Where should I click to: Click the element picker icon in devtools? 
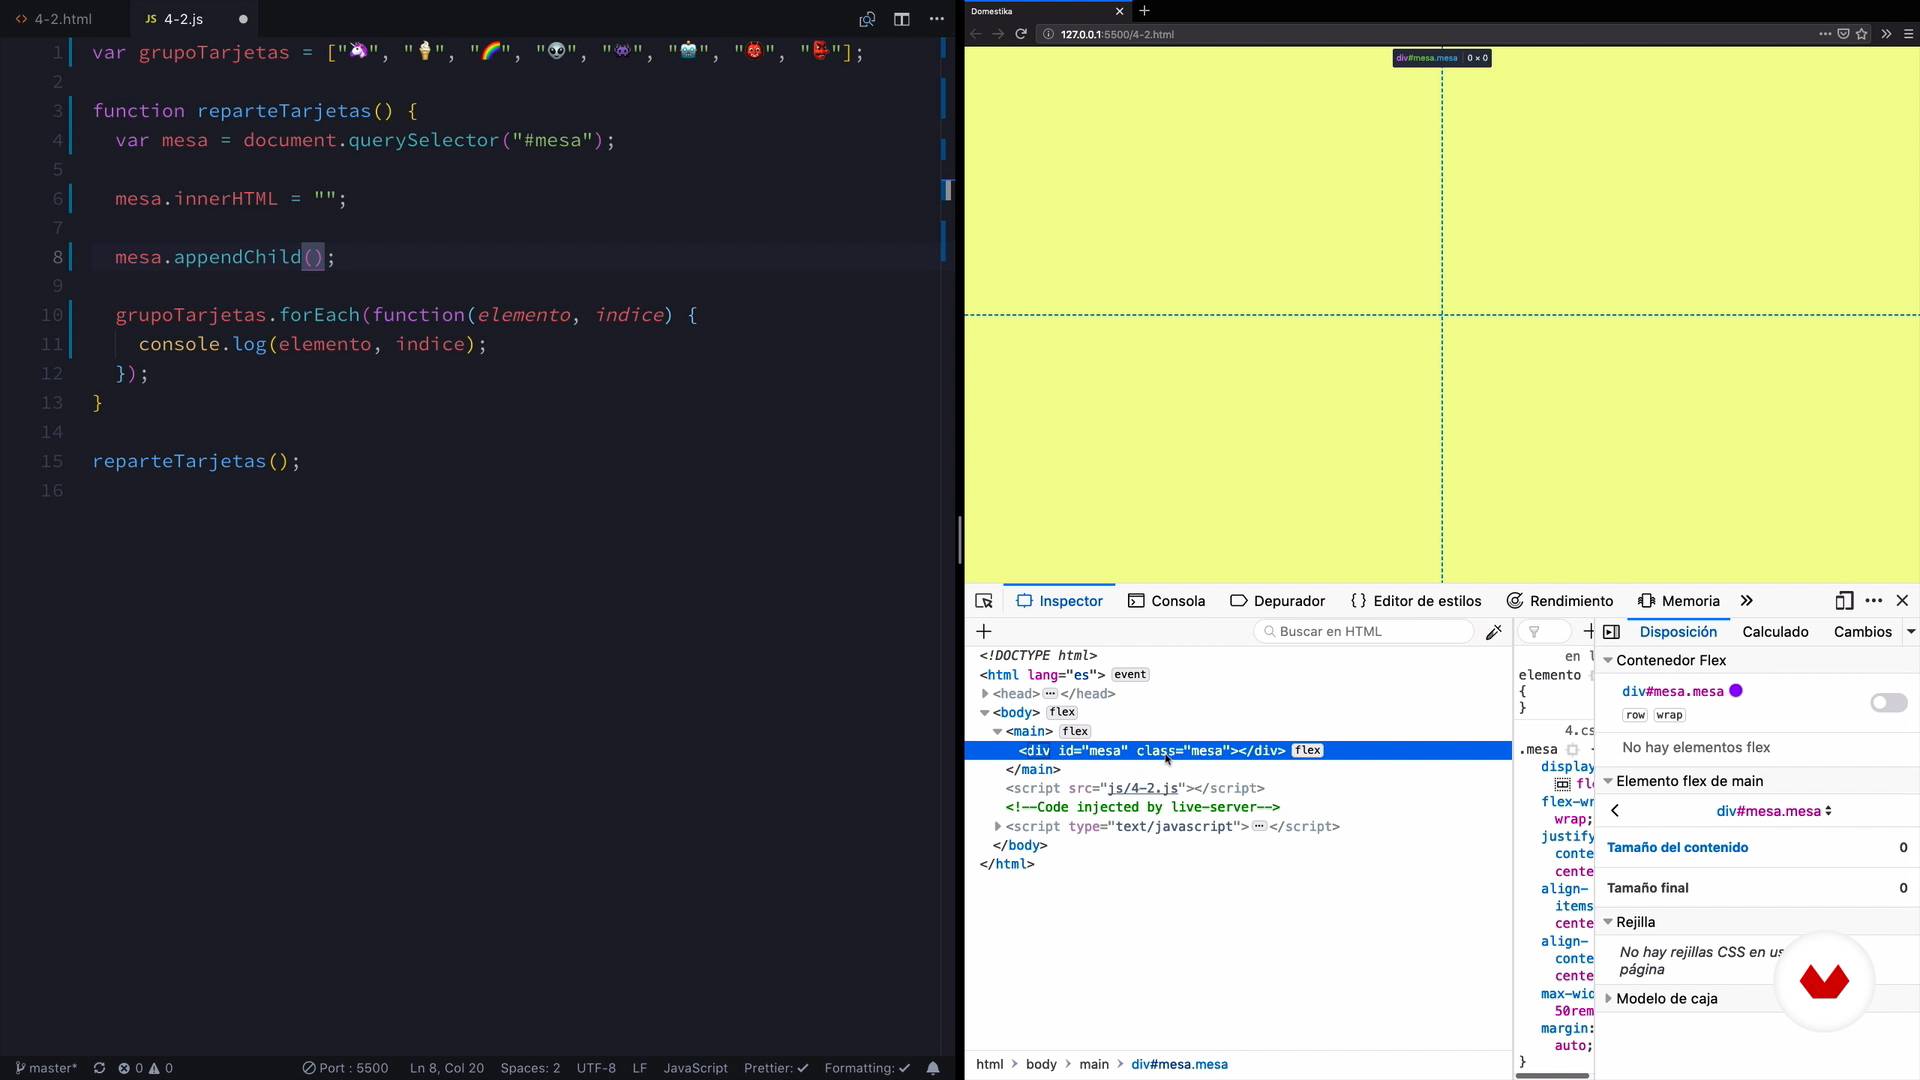(984, 601)
